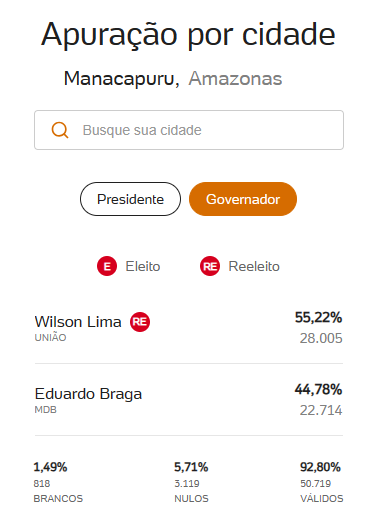The image size is (371, 514).
Task: Click the red RE Reeleito legend badge
Action: pos(210,266)
